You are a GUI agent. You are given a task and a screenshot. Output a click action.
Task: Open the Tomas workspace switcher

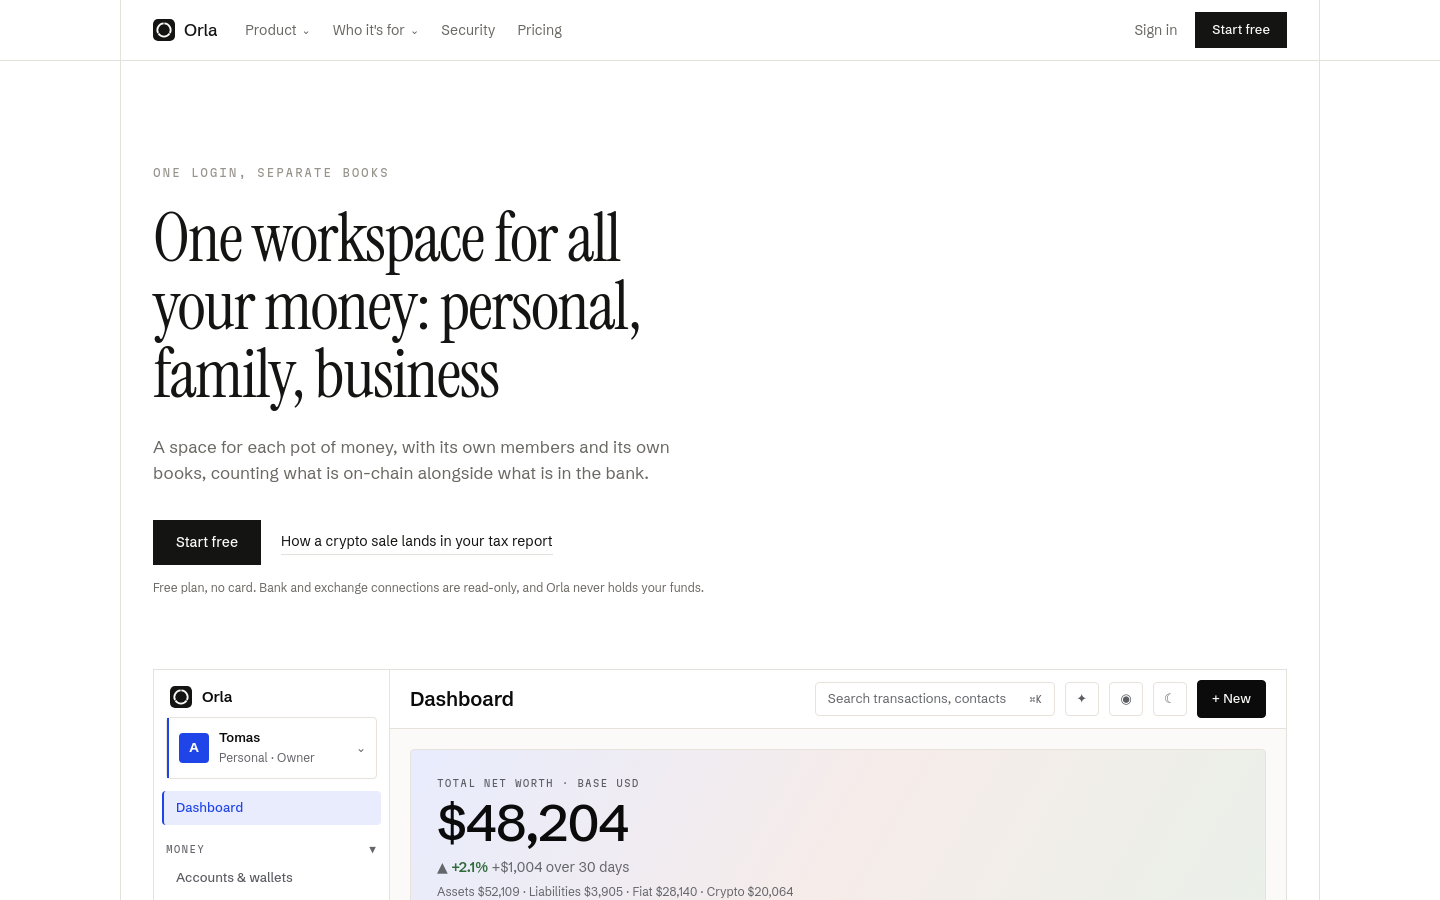[x=272, y=748]
